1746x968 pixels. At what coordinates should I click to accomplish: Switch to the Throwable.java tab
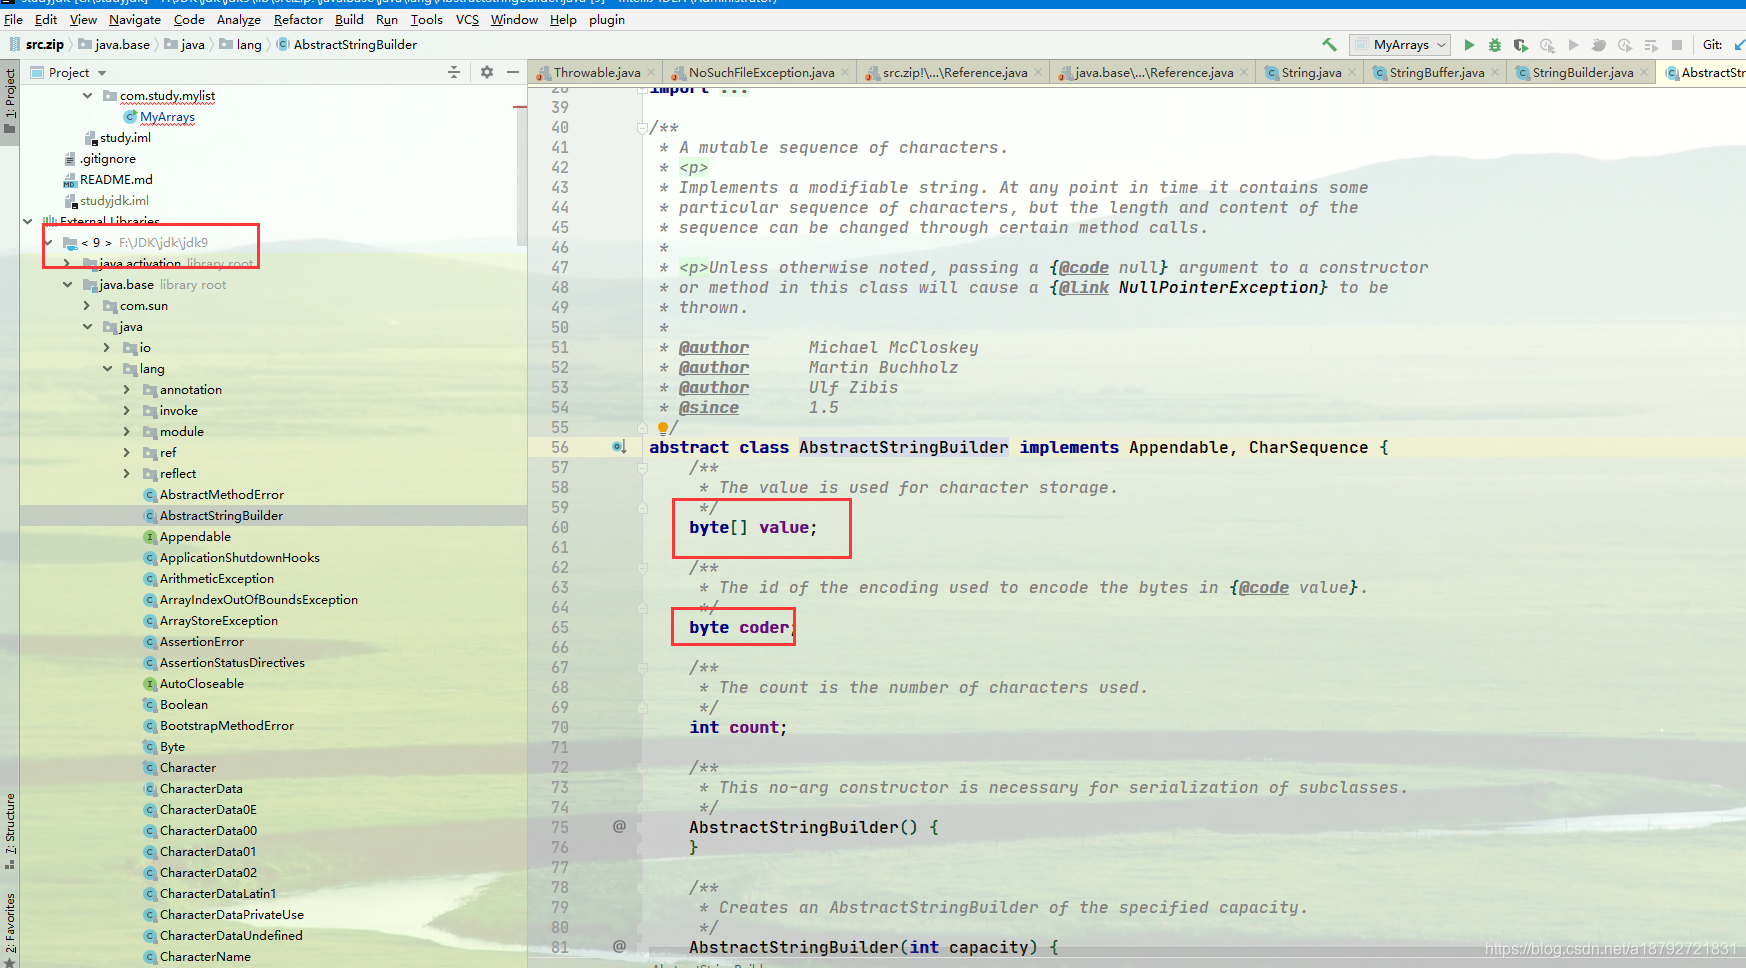point(596,72)
